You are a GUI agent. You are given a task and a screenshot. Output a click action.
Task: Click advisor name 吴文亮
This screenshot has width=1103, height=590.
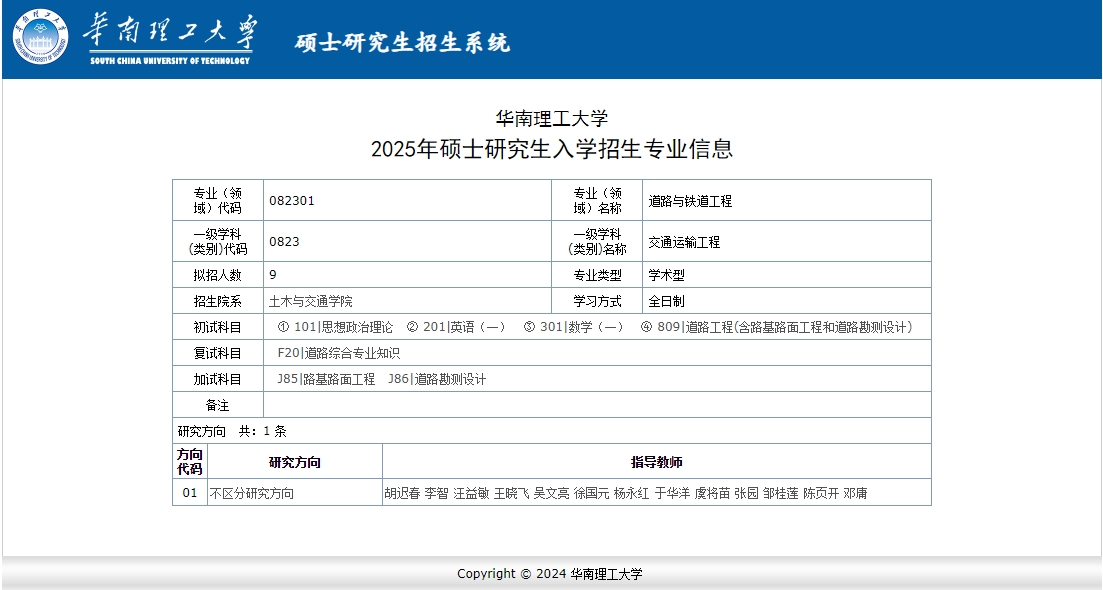tap(552, 493)
